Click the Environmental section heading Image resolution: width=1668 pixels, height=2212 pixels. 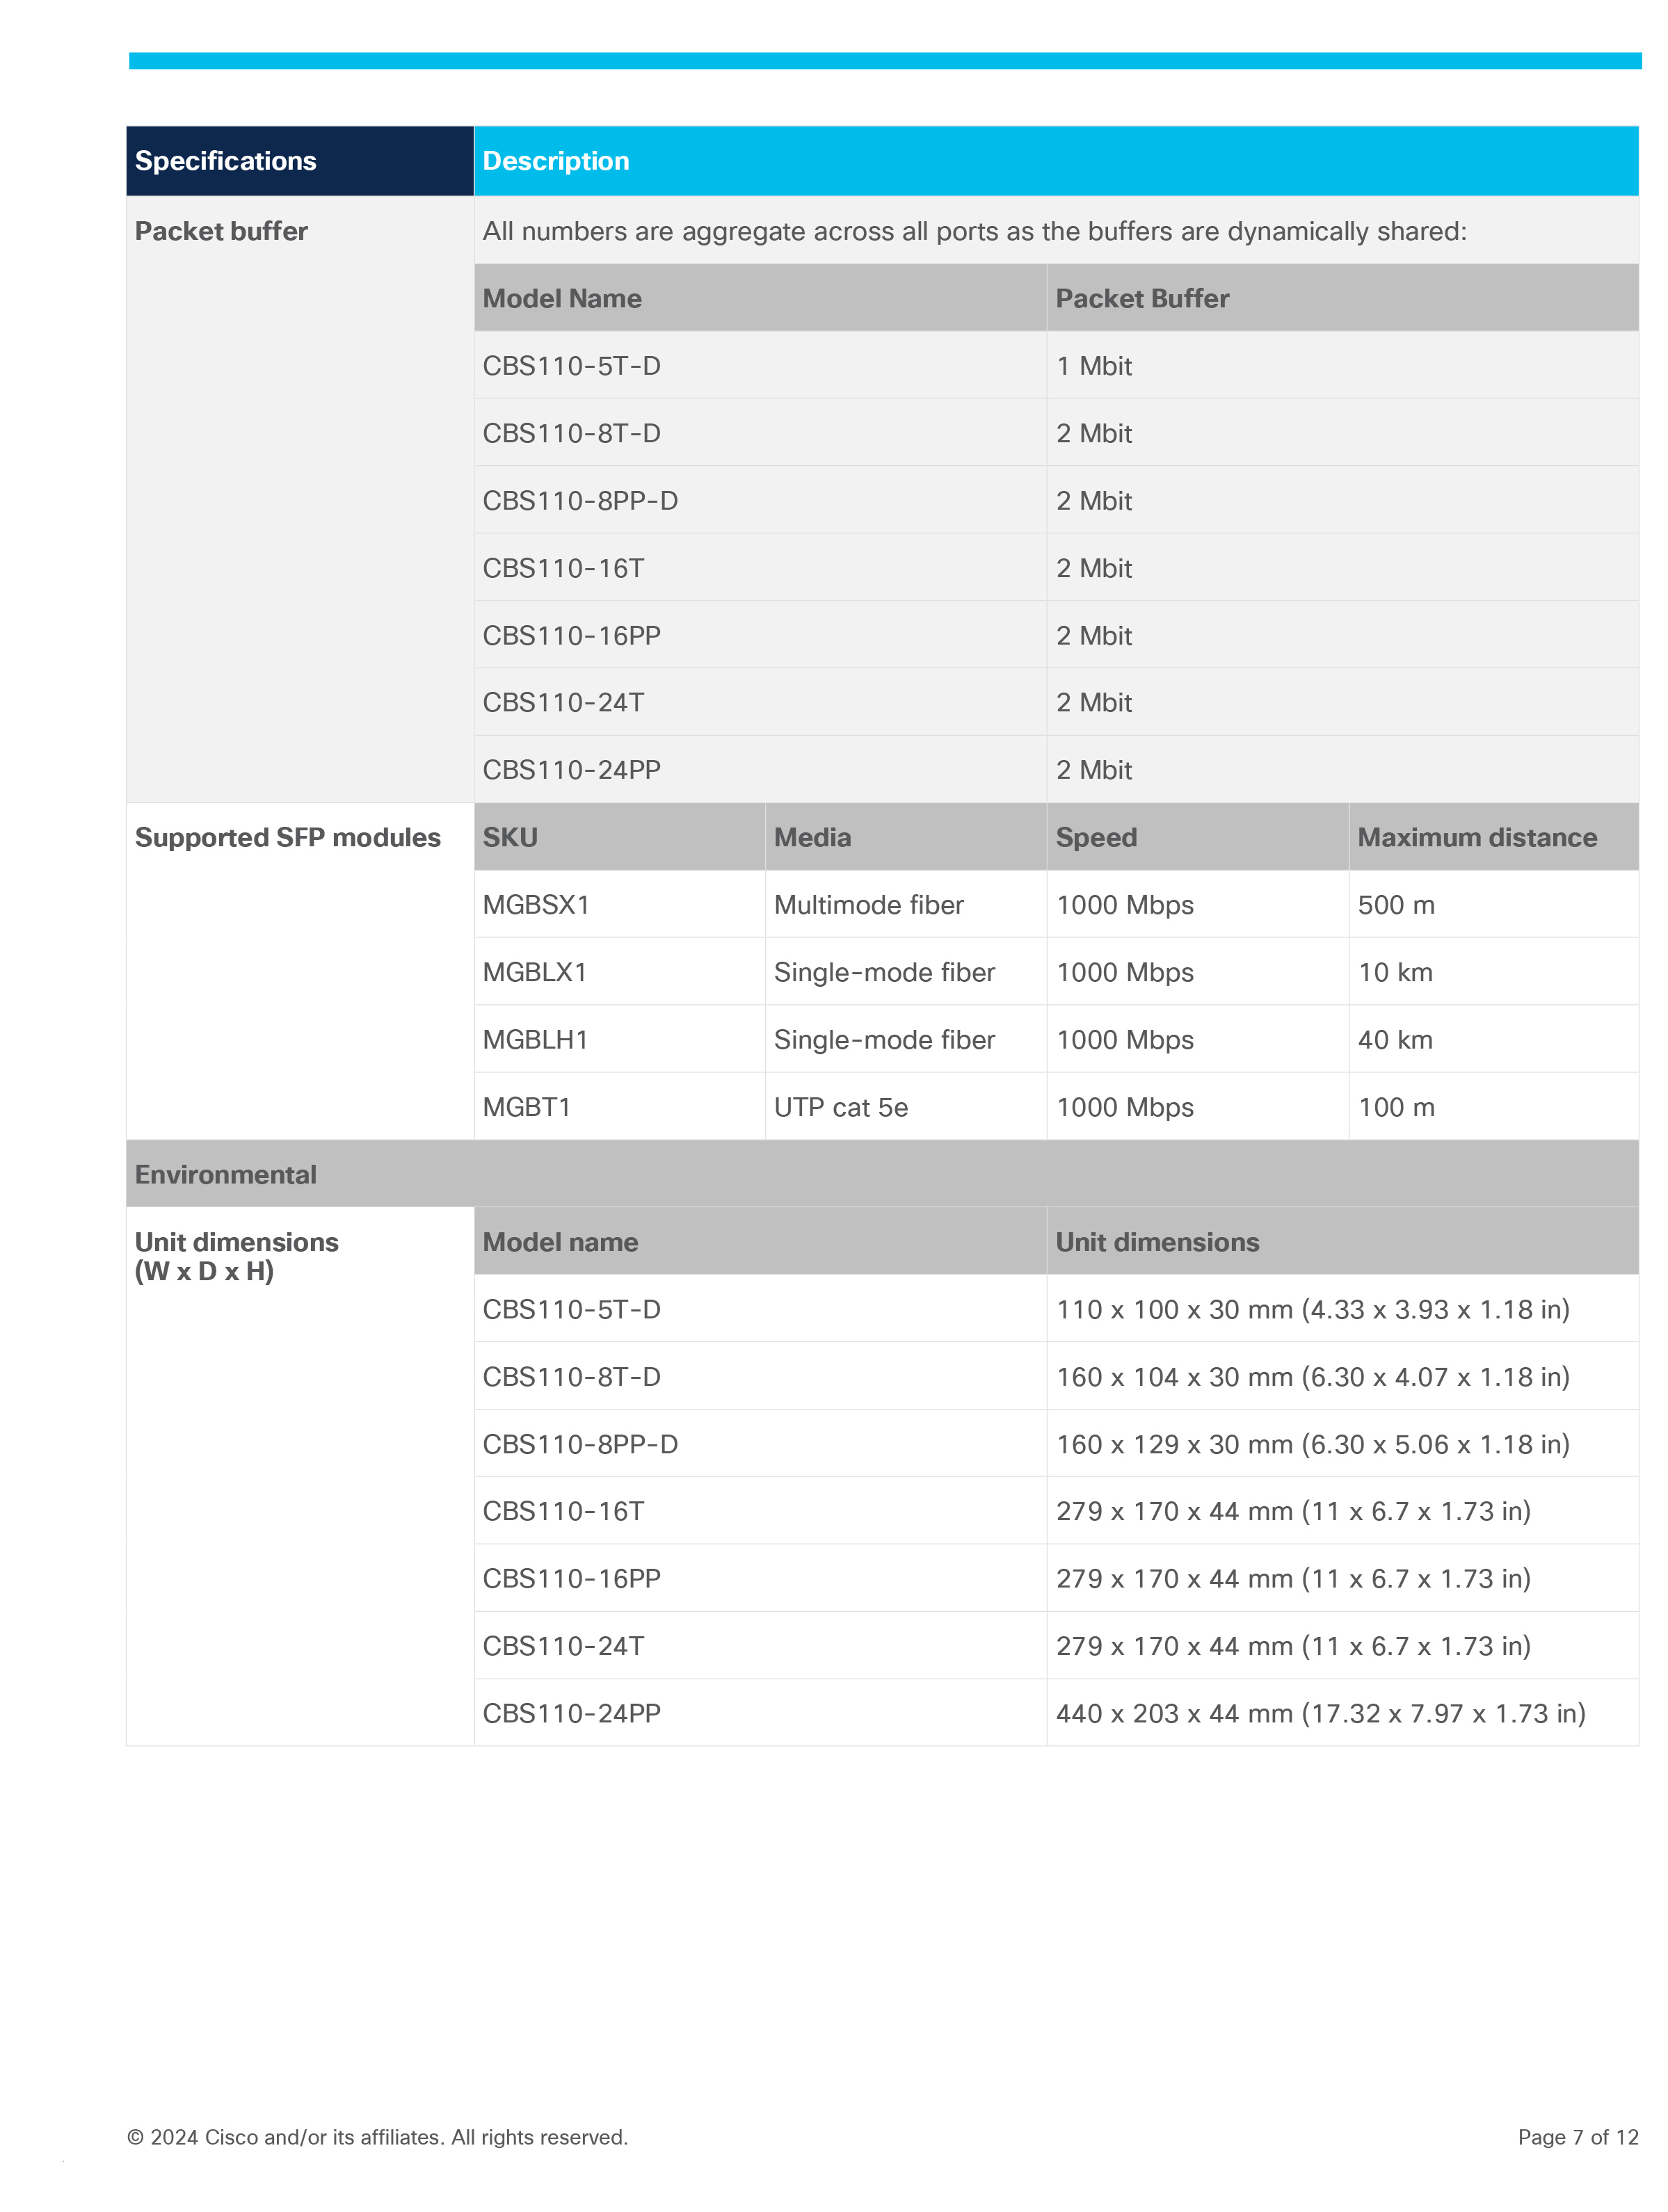pyautogui.click(x=225, y=1174)
